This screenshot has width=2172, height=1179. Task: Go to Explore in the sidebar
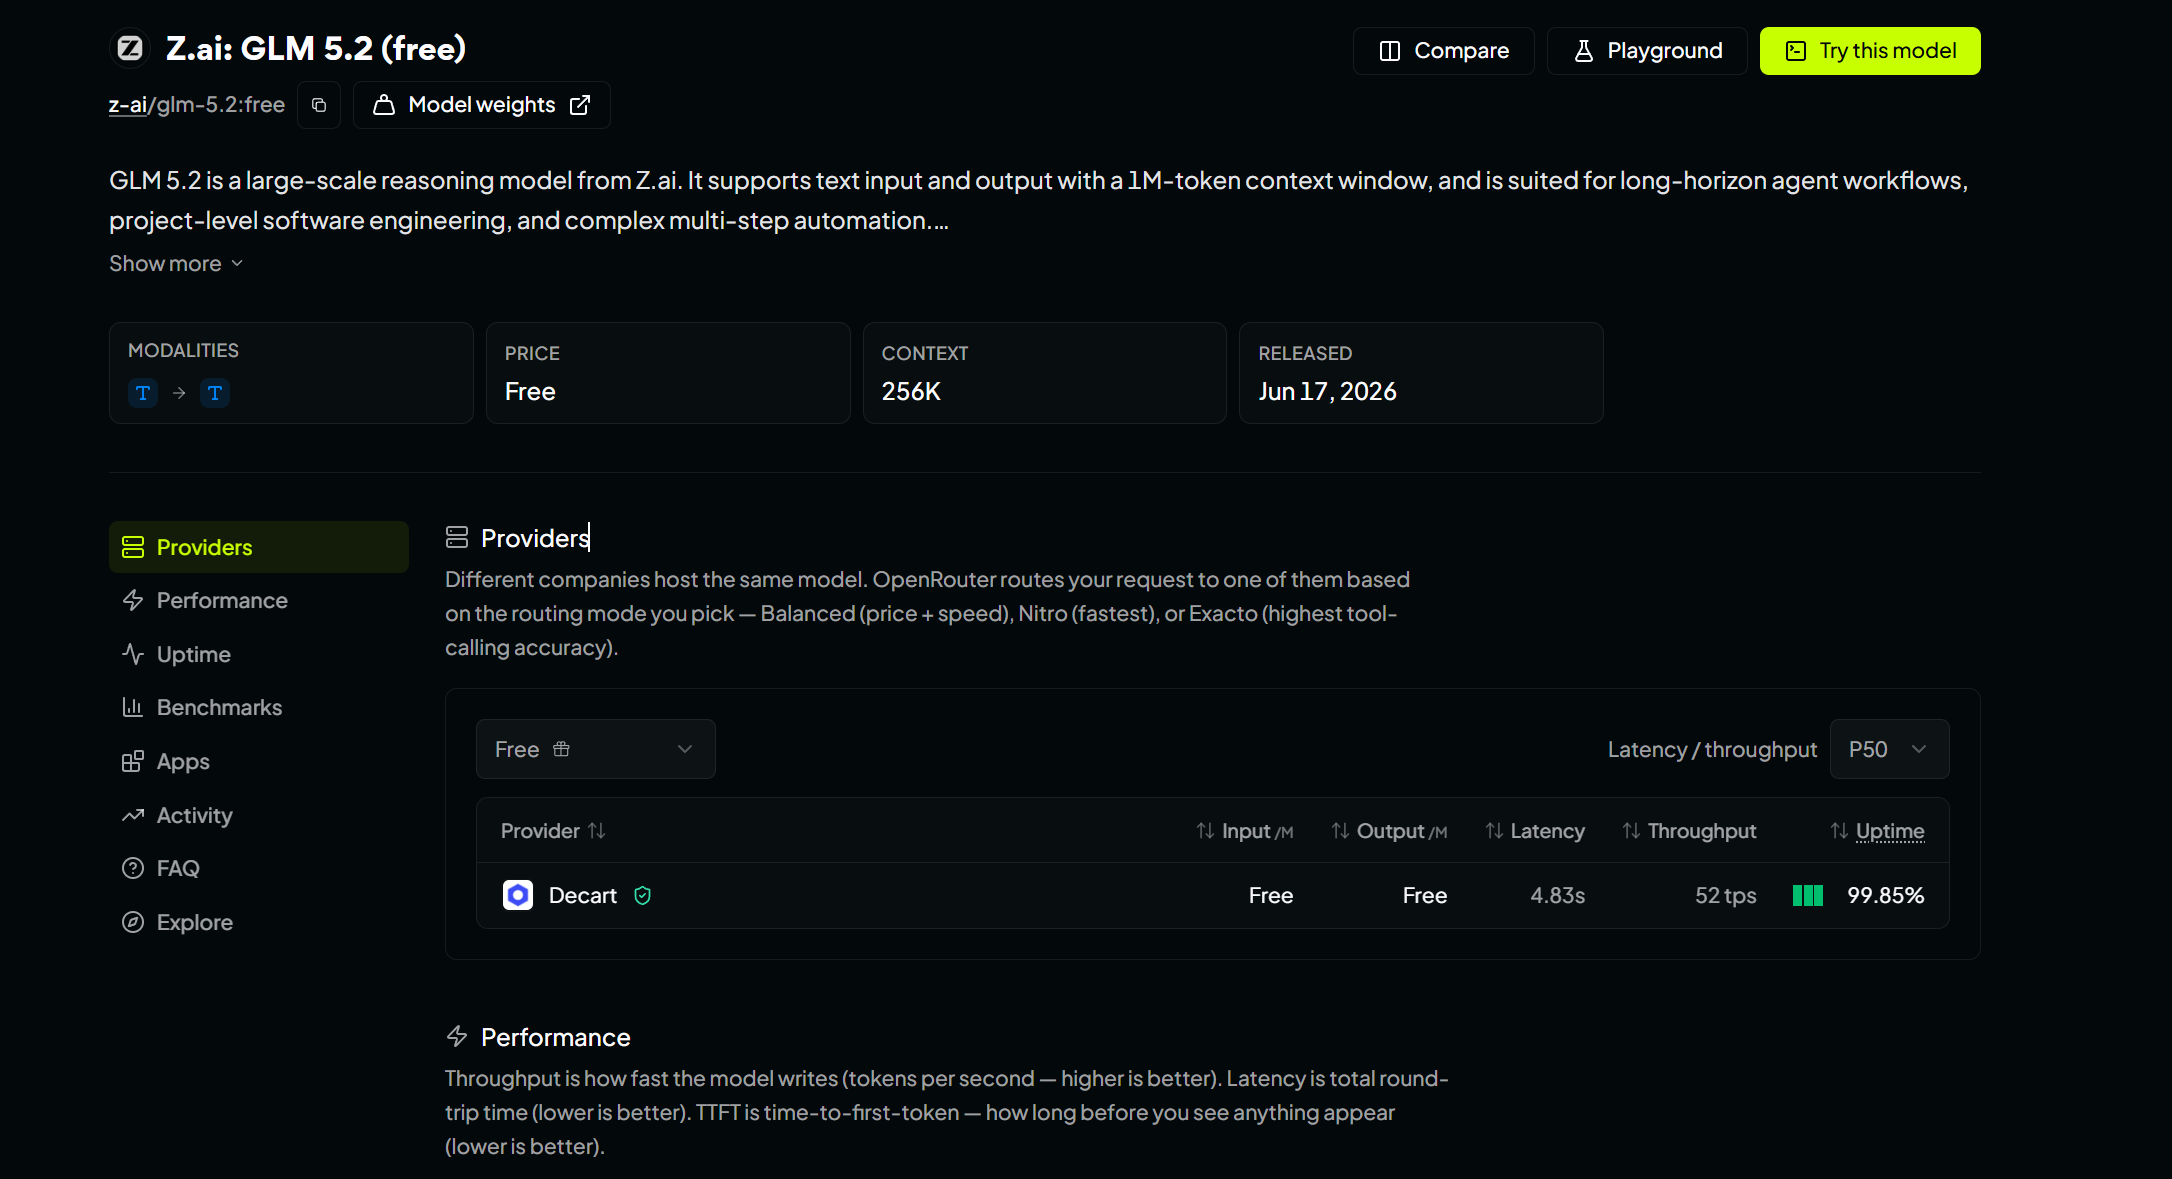(x=259, y=922)
